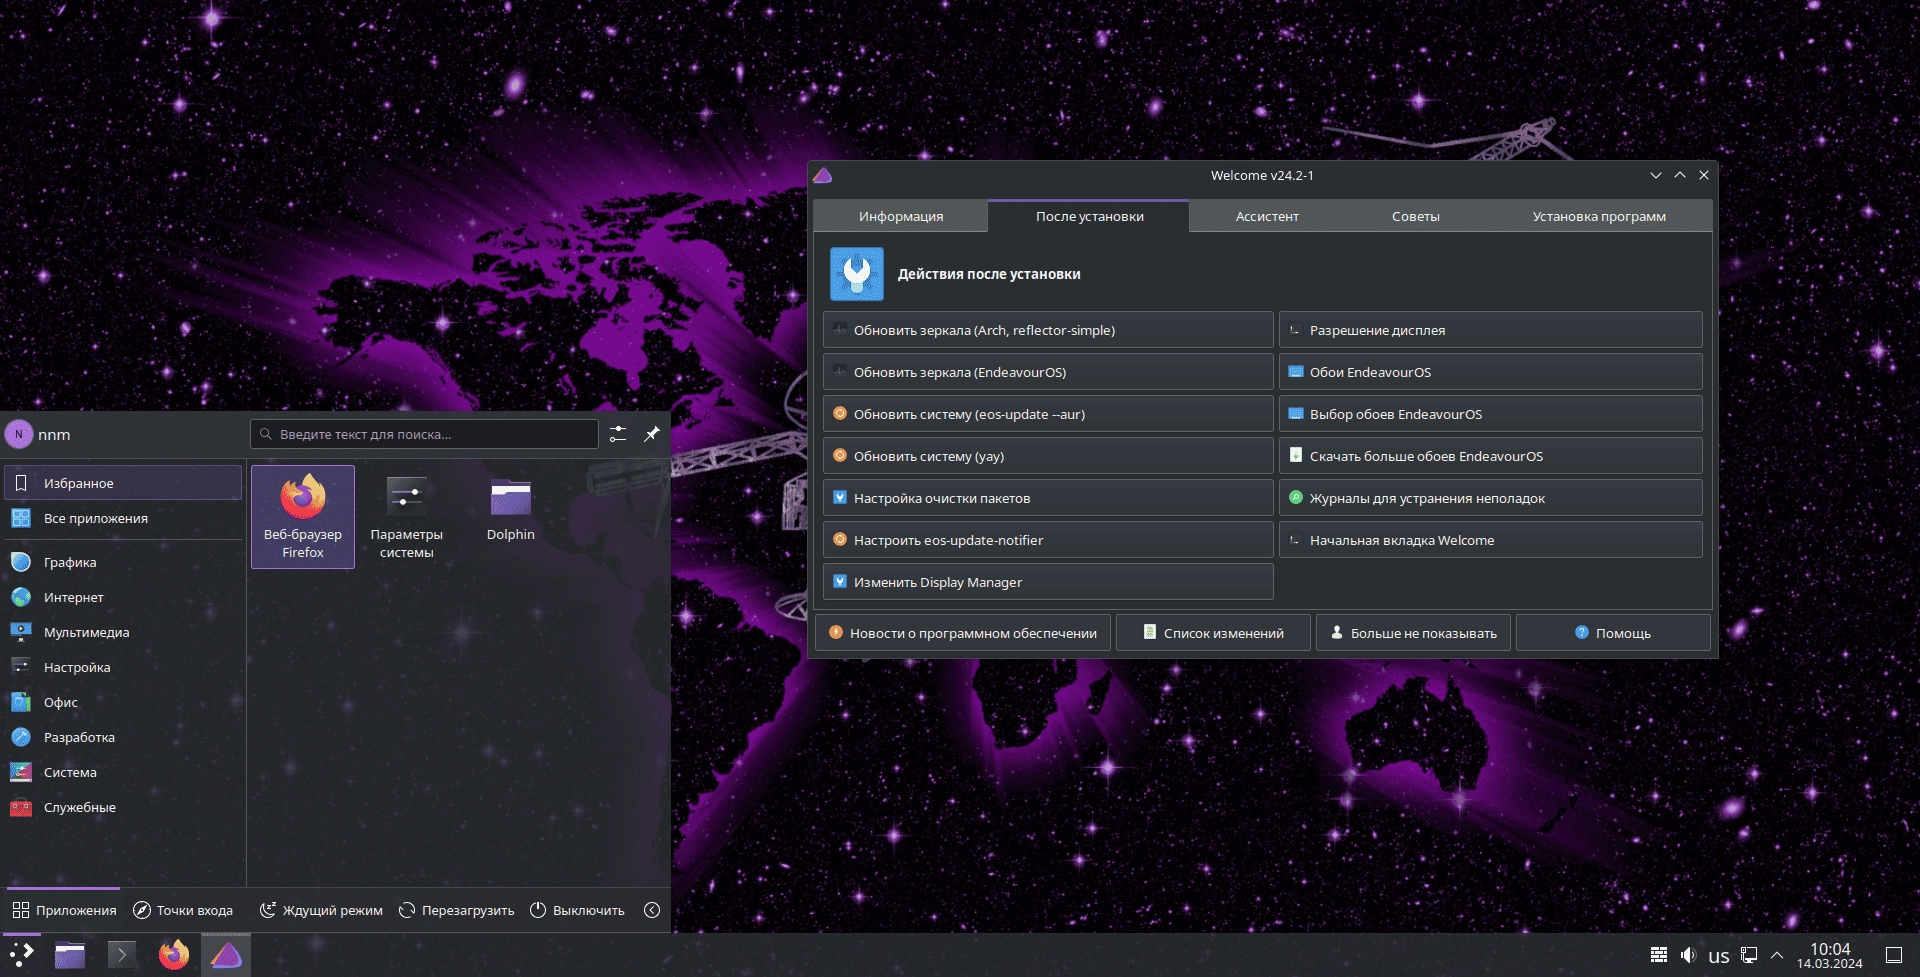Open the volume control in tray

[1688, 955]
